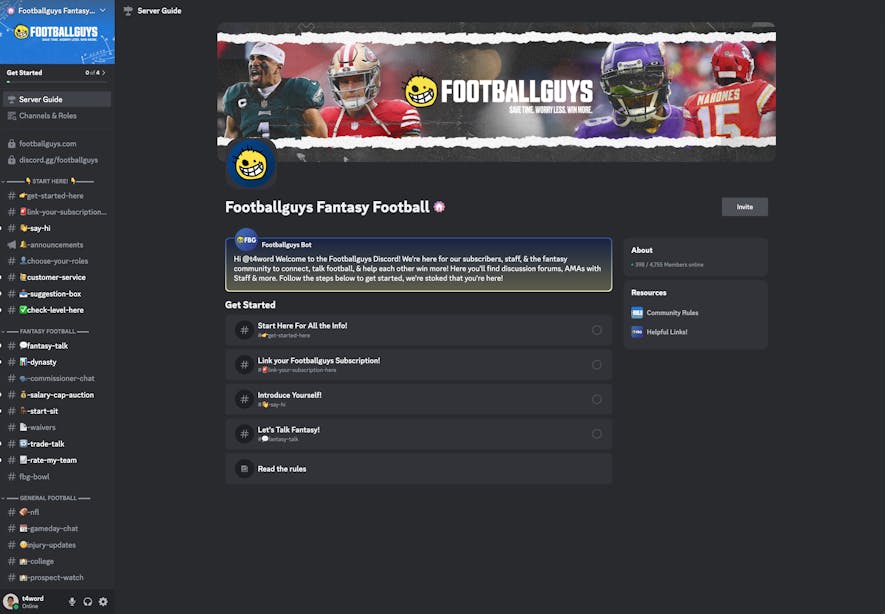Click the Read the rules icon
The image size is (885, 614).
[x=244, y=469]
